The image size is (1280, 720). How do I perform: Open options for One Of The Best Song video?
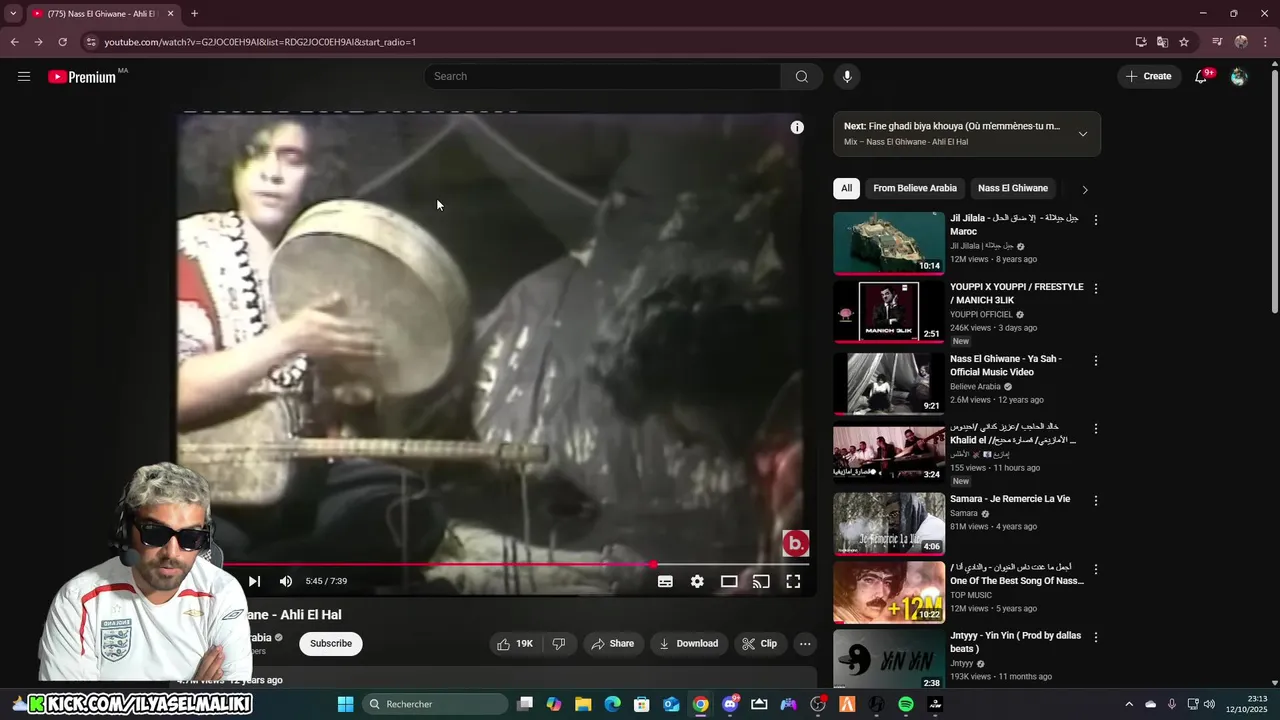click(1096, 570)
